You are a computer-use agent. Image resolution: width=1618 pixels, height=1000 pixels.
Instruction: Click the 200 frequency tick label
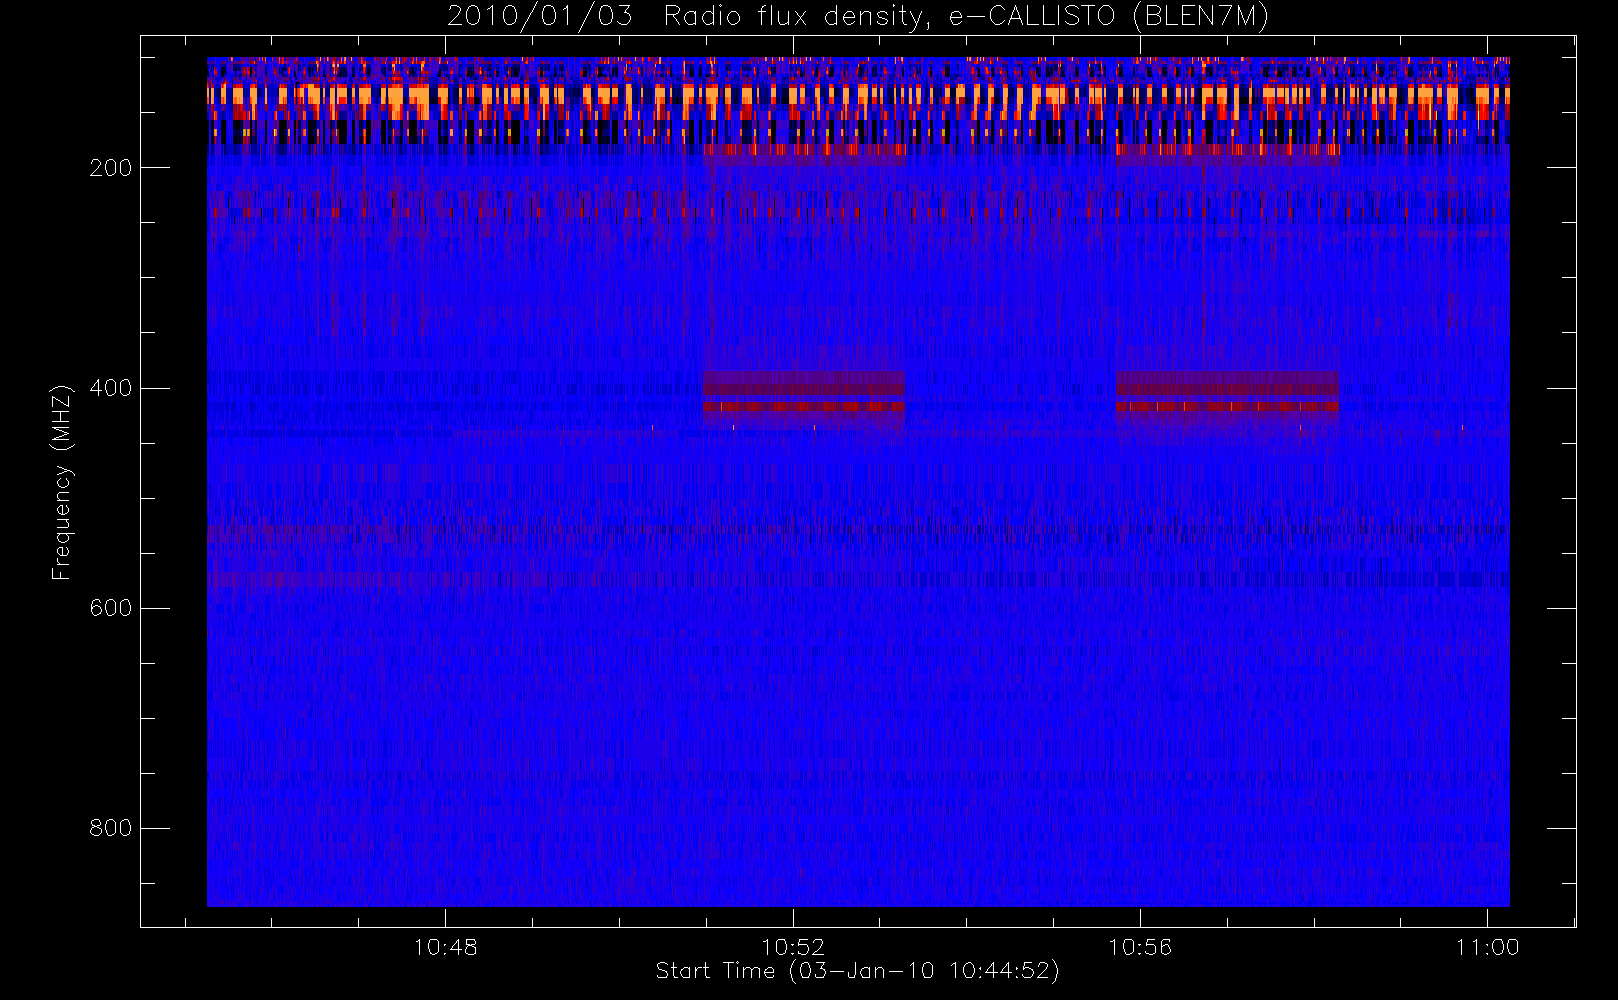point(110,168)
